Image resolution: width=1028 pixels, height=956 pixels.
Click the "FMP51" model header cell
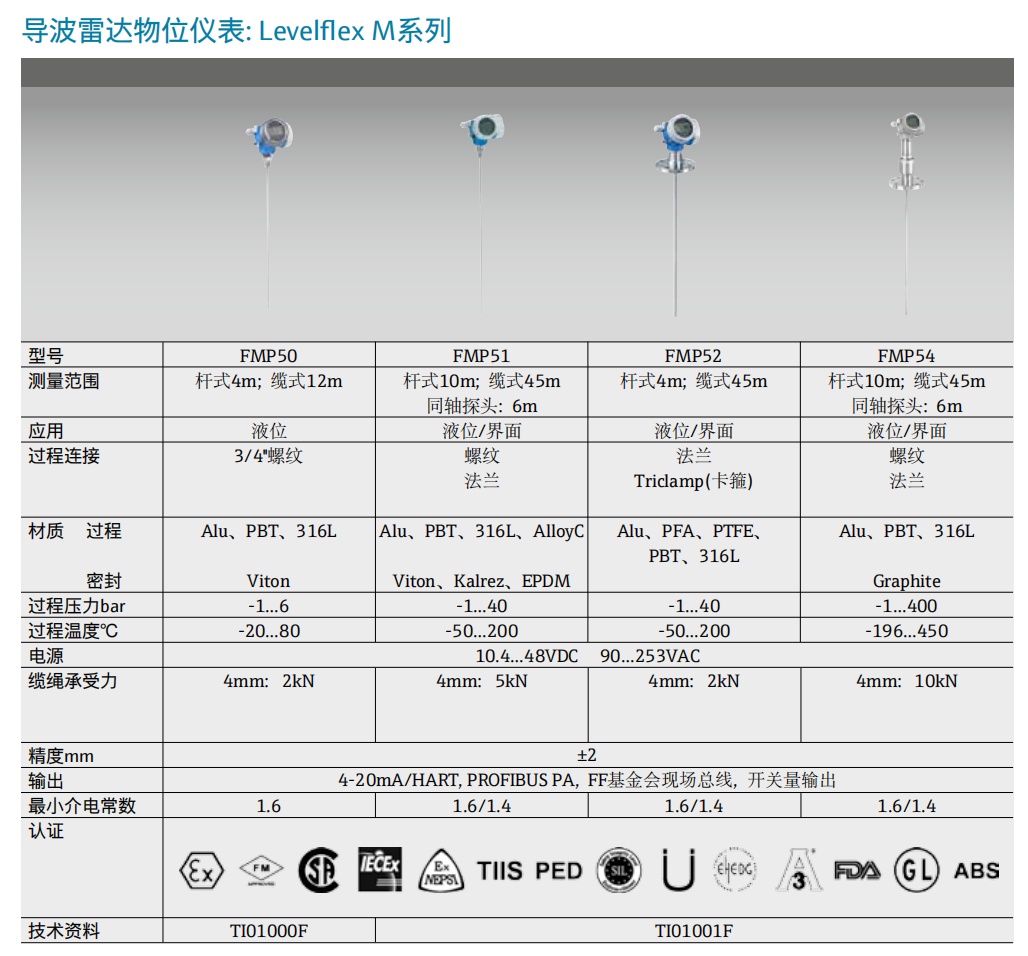[x=481, y=355]
